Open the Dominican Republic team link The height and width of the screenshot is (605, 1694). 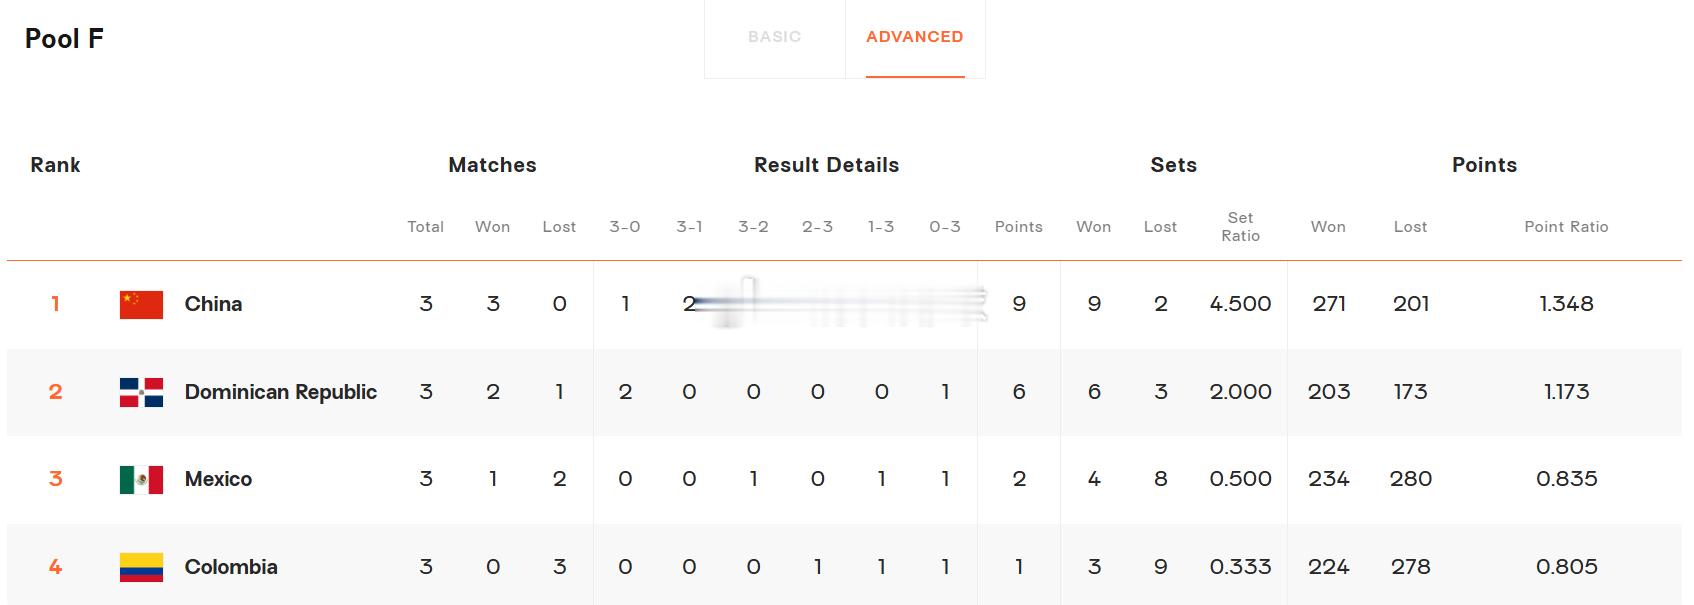click(x=281, y=392)
